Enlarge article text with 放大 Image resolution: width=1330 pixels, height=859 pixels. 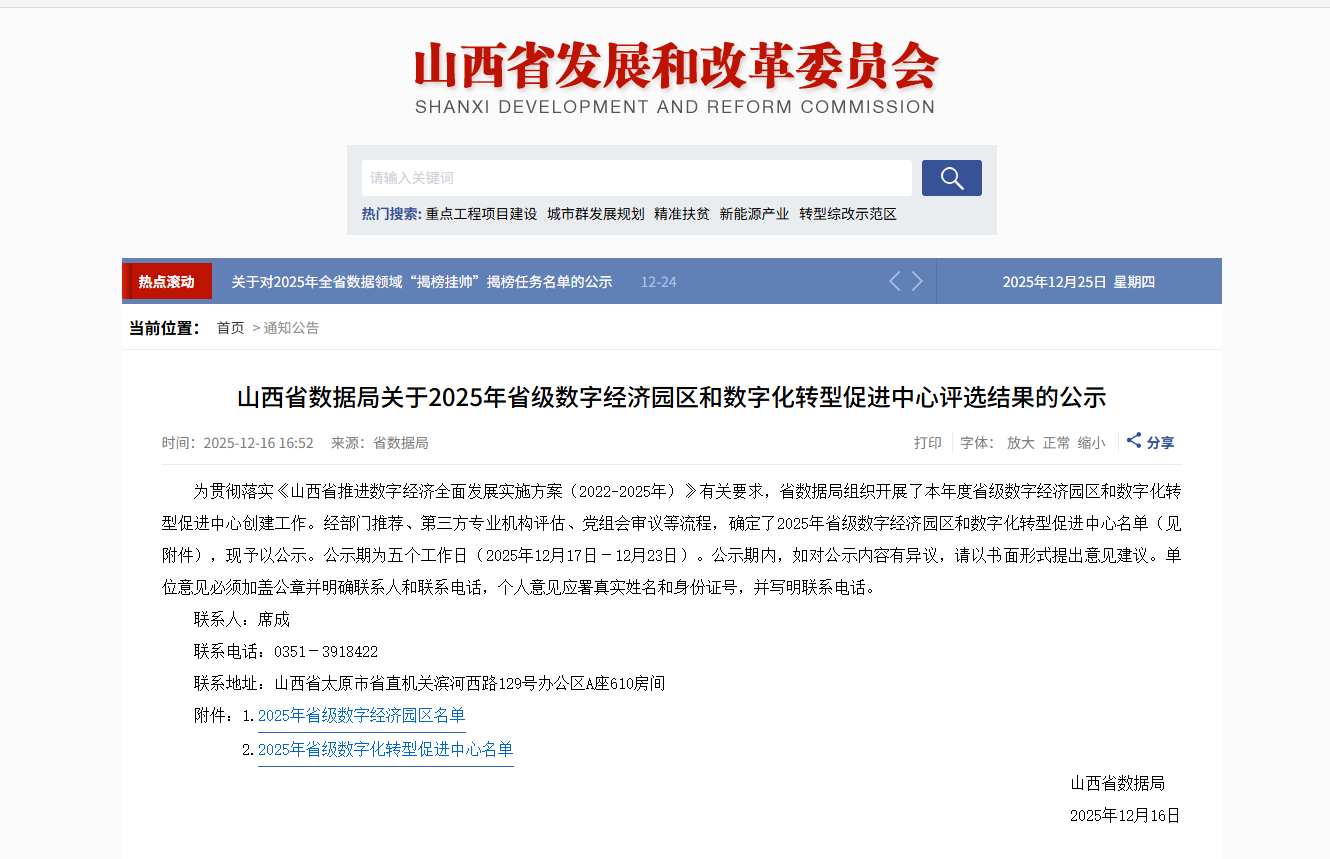1021,442
